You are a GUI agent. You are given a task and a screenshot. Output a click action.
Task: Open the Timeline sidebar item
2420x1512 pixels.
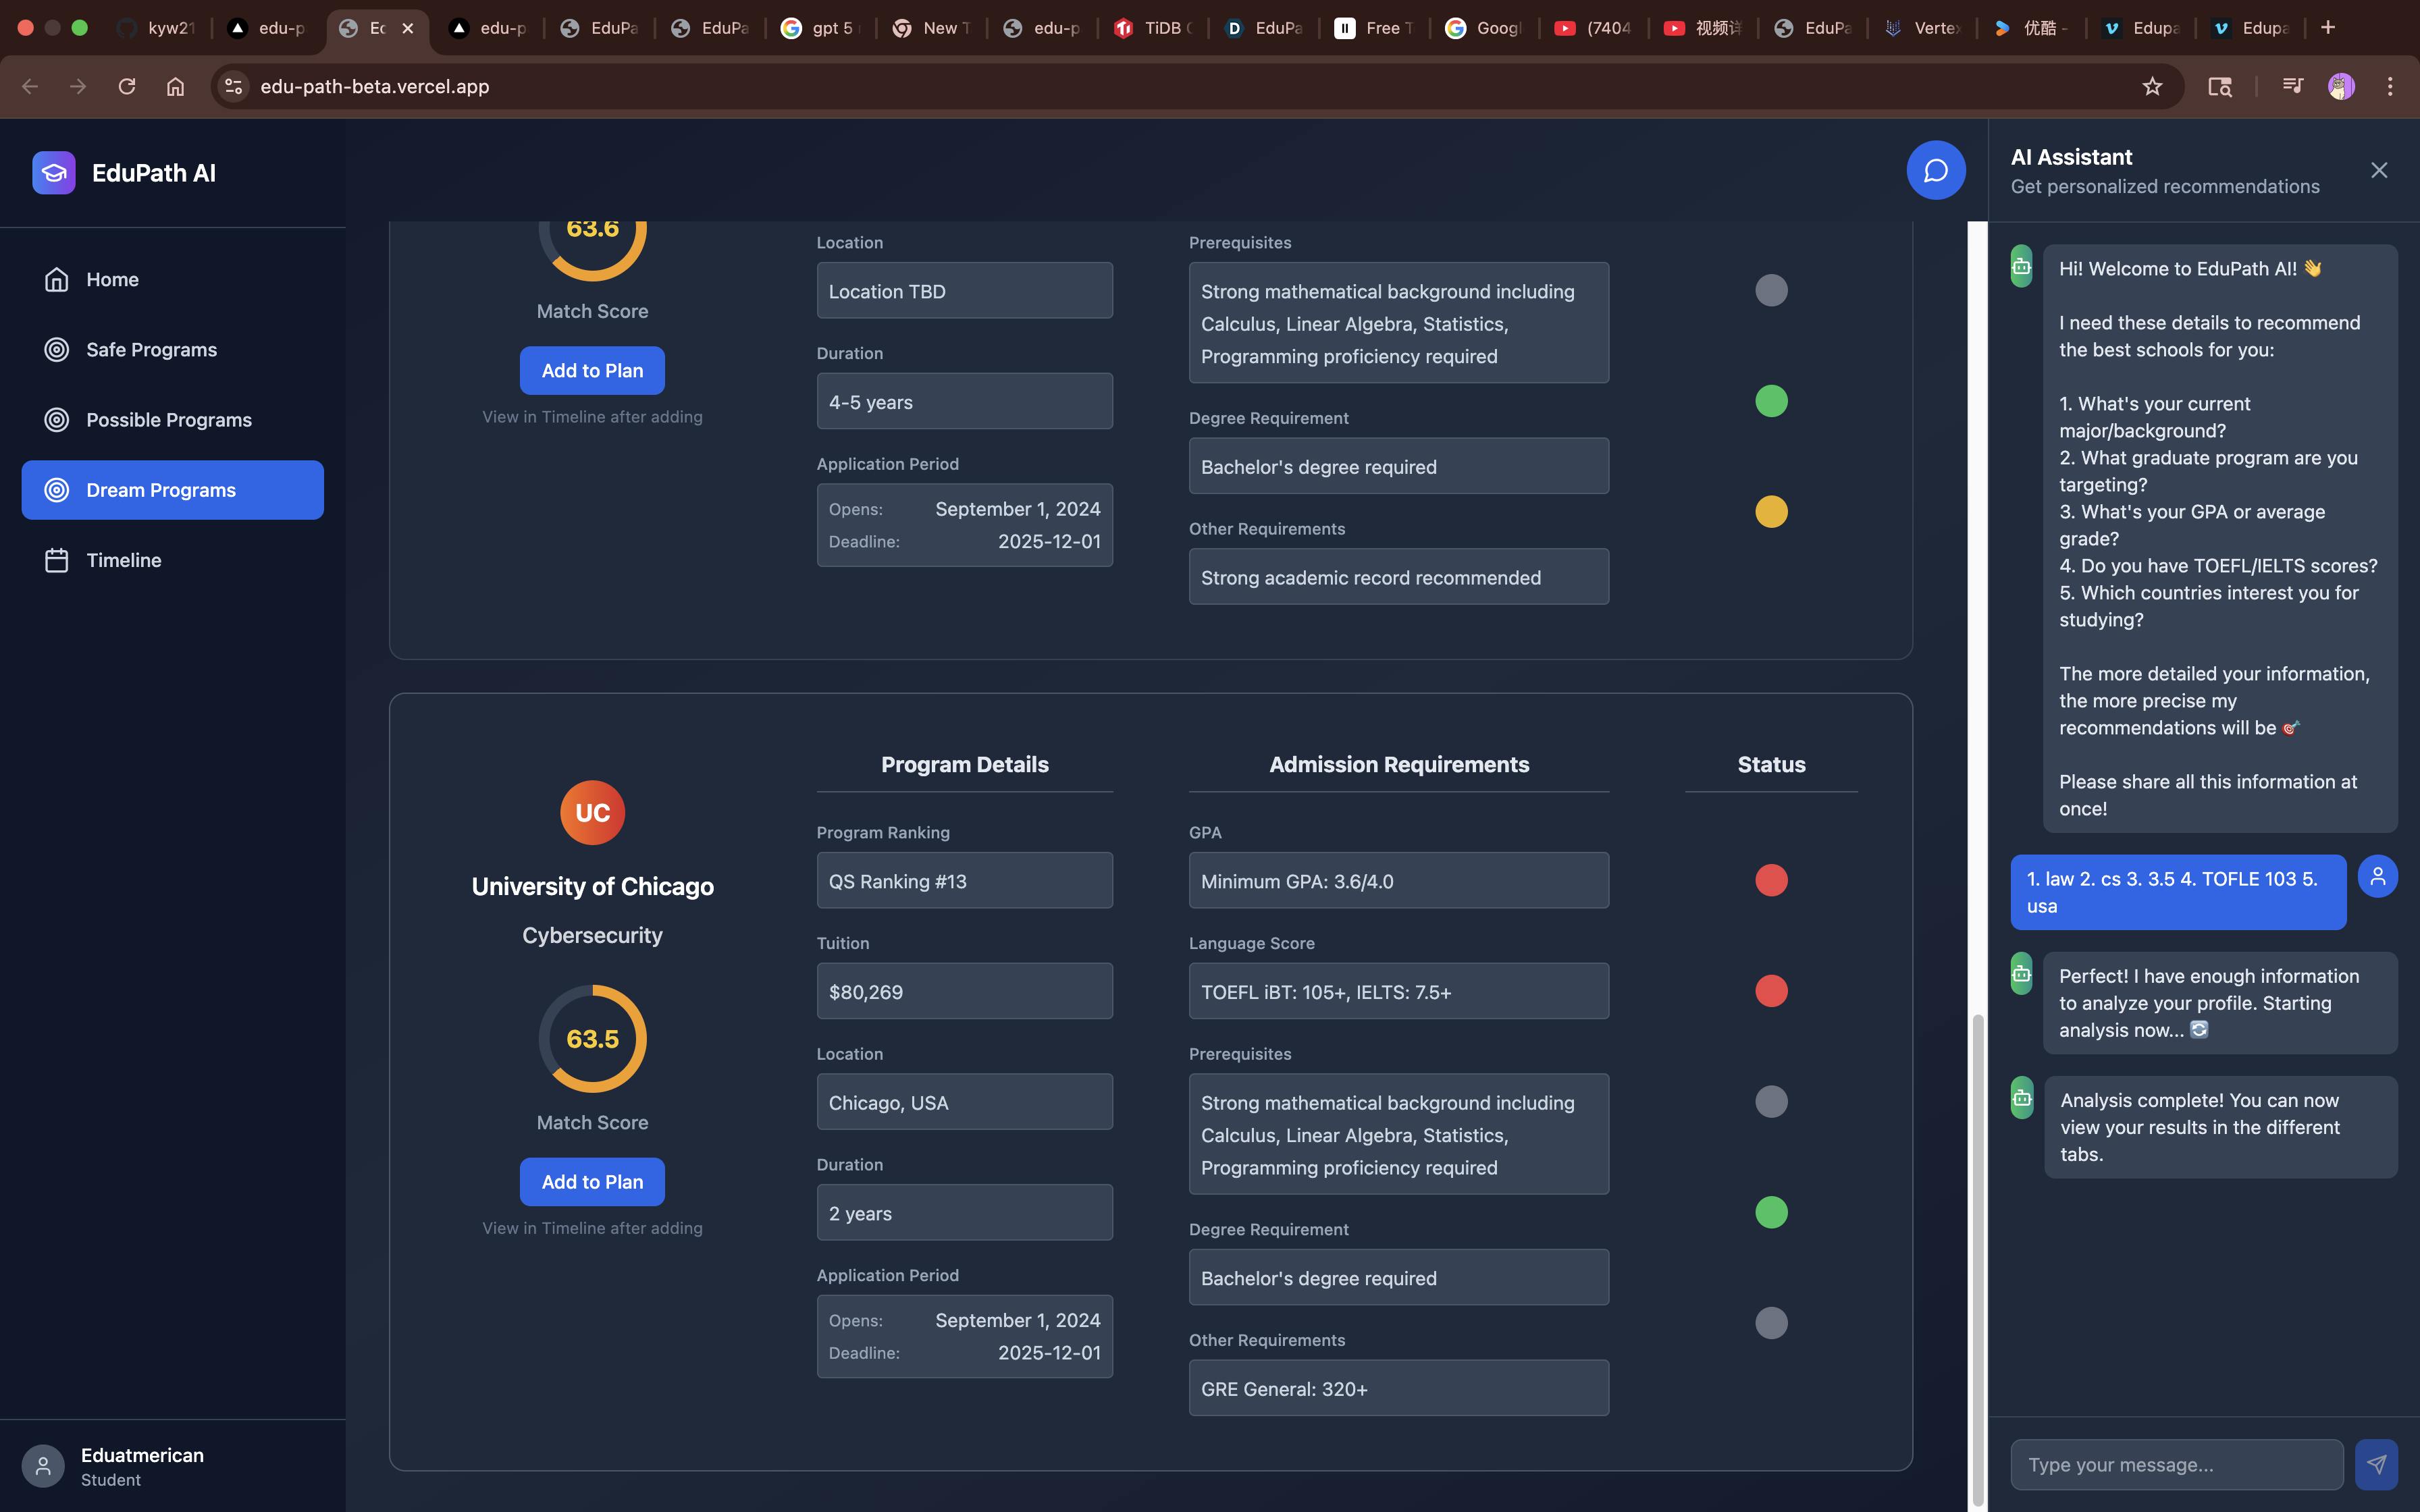123,560
